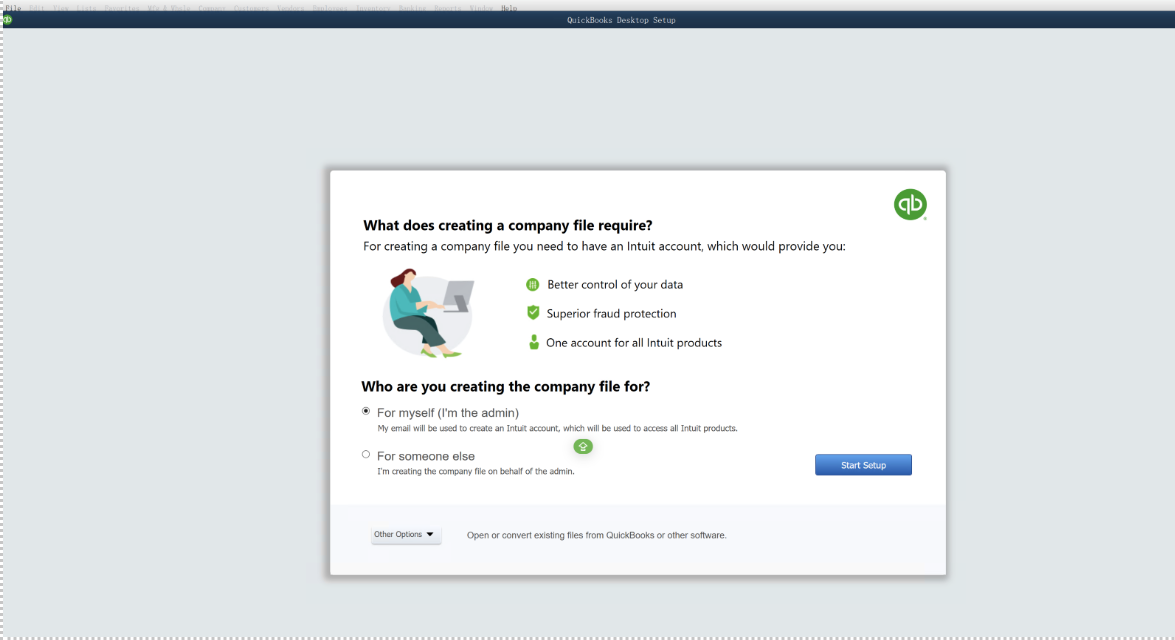This screenshot has height=640, width=1175.
Task: Click the person icon beside One account
Action: [534, 342]
